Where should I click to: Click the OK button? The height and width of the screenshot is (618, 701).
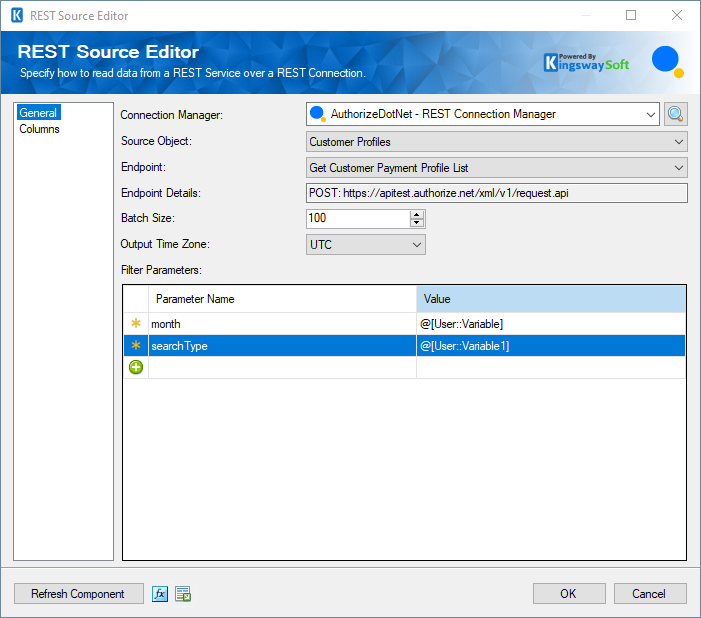[569, 594]
